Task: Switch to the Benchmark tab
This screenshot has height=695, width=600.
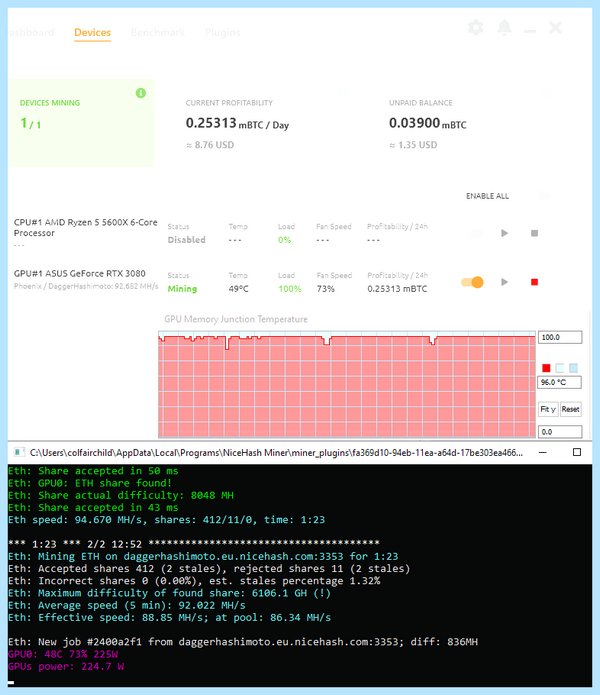Action: pyautogui.click(x=158, y=32)
